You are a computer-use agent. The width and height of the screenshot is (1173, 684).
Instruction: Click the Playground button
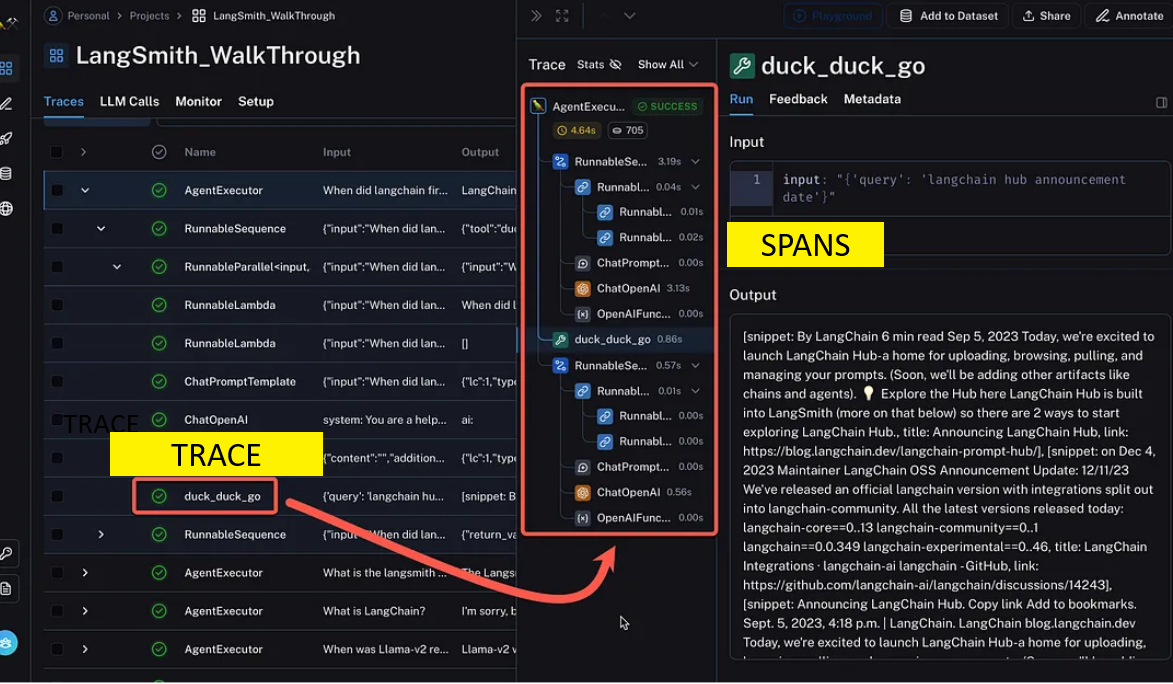click(833, 16)
